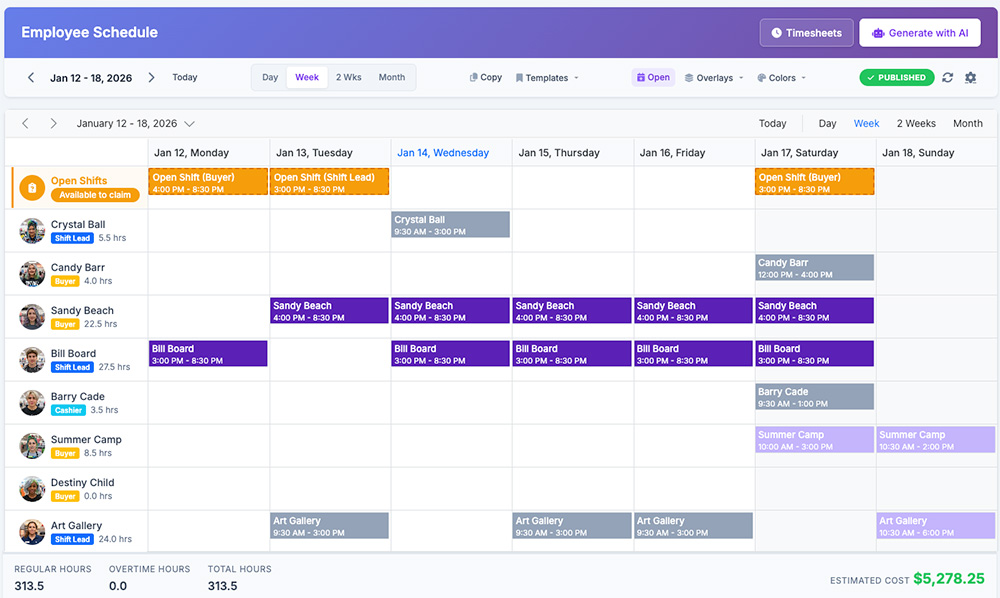Click the refresh icon beside PUBLISHED
Screen dimensions: 1000x598
pos(947,77)
